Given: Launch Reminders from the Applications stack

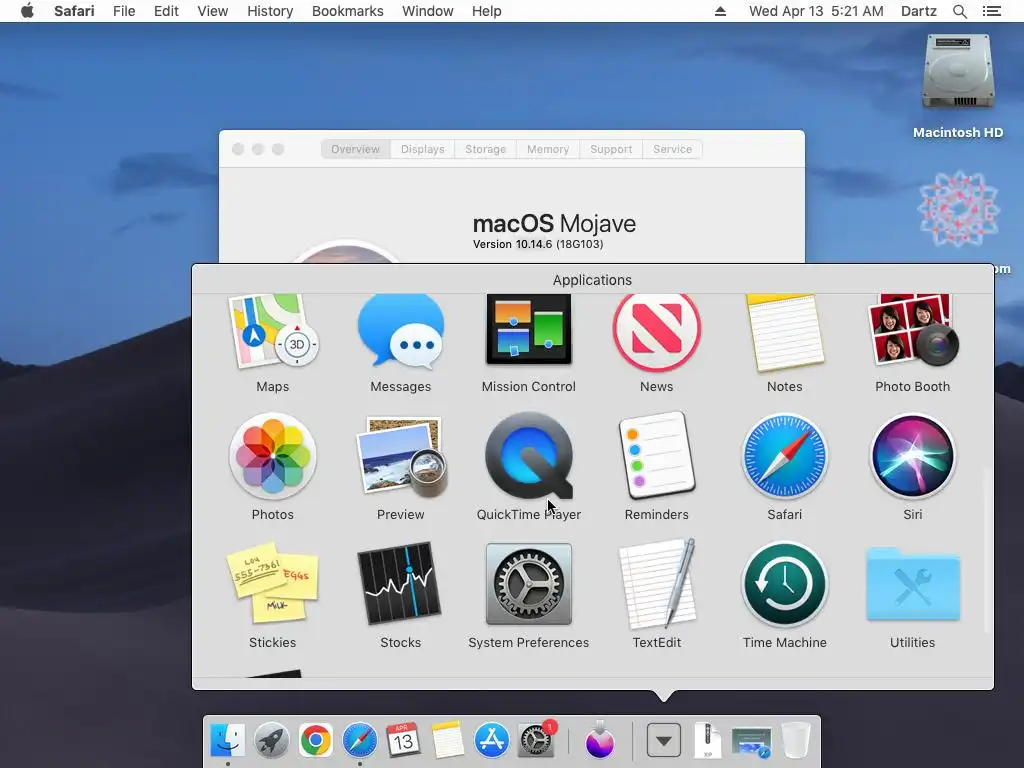Looking at the screenshot, I should 656,456.
